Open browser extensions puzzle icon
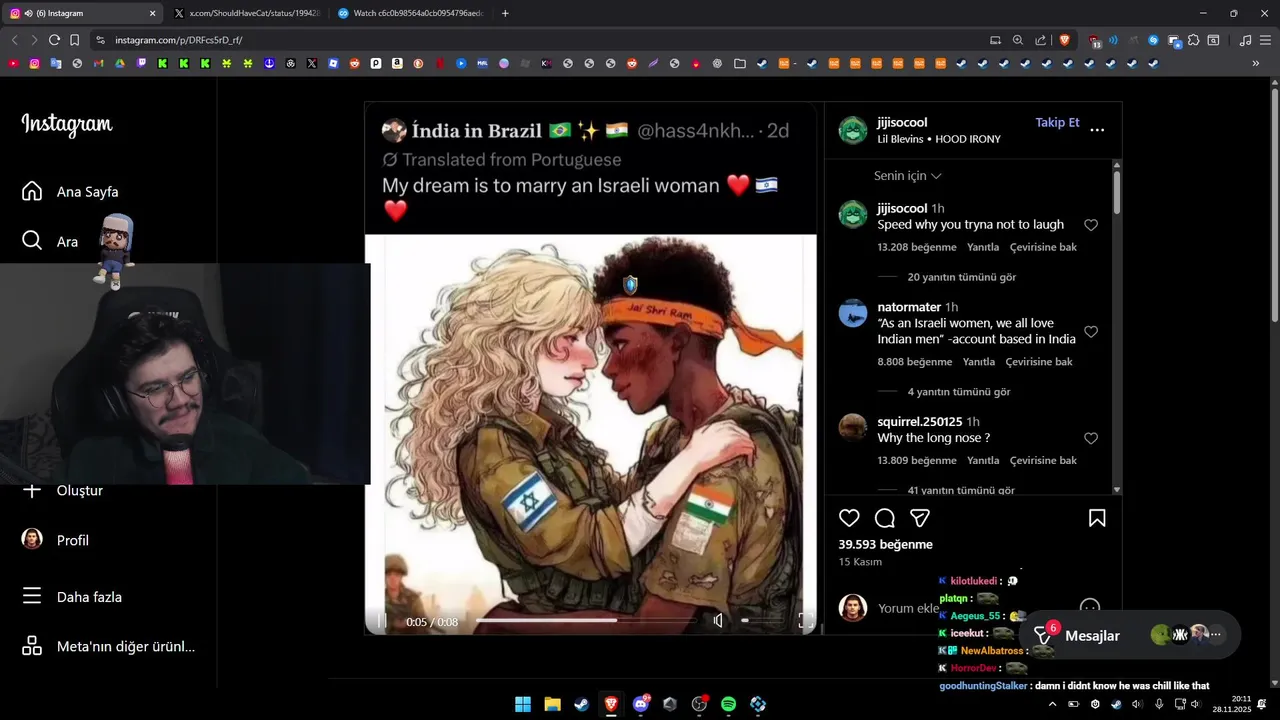 point(1193,40)
